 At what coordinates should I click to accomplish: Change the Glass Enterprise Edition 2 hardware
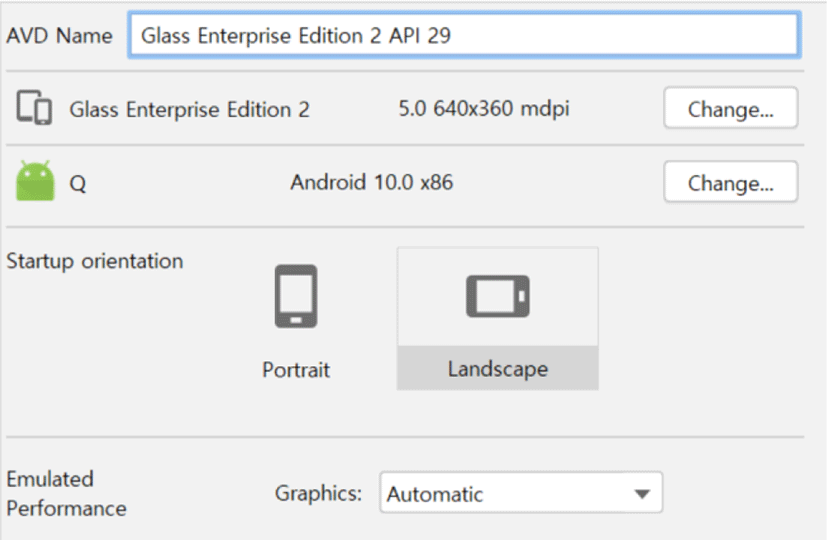pyautogui.click(x=730, y=109)
